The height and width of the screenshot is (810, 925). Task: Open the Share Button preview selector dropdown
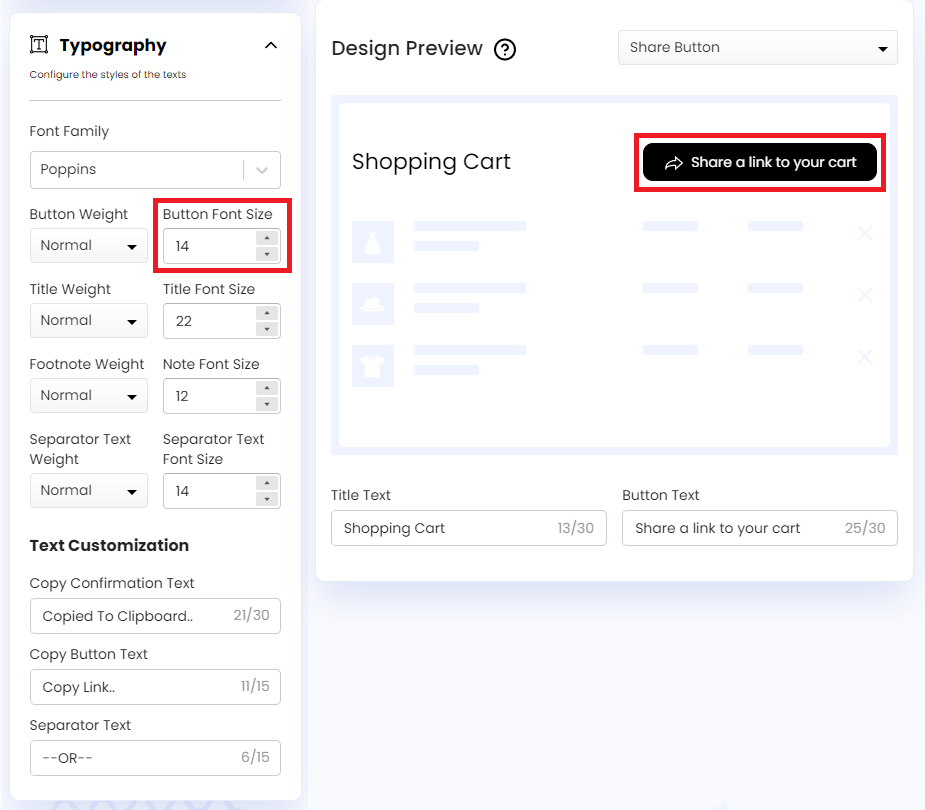[757, 48]
